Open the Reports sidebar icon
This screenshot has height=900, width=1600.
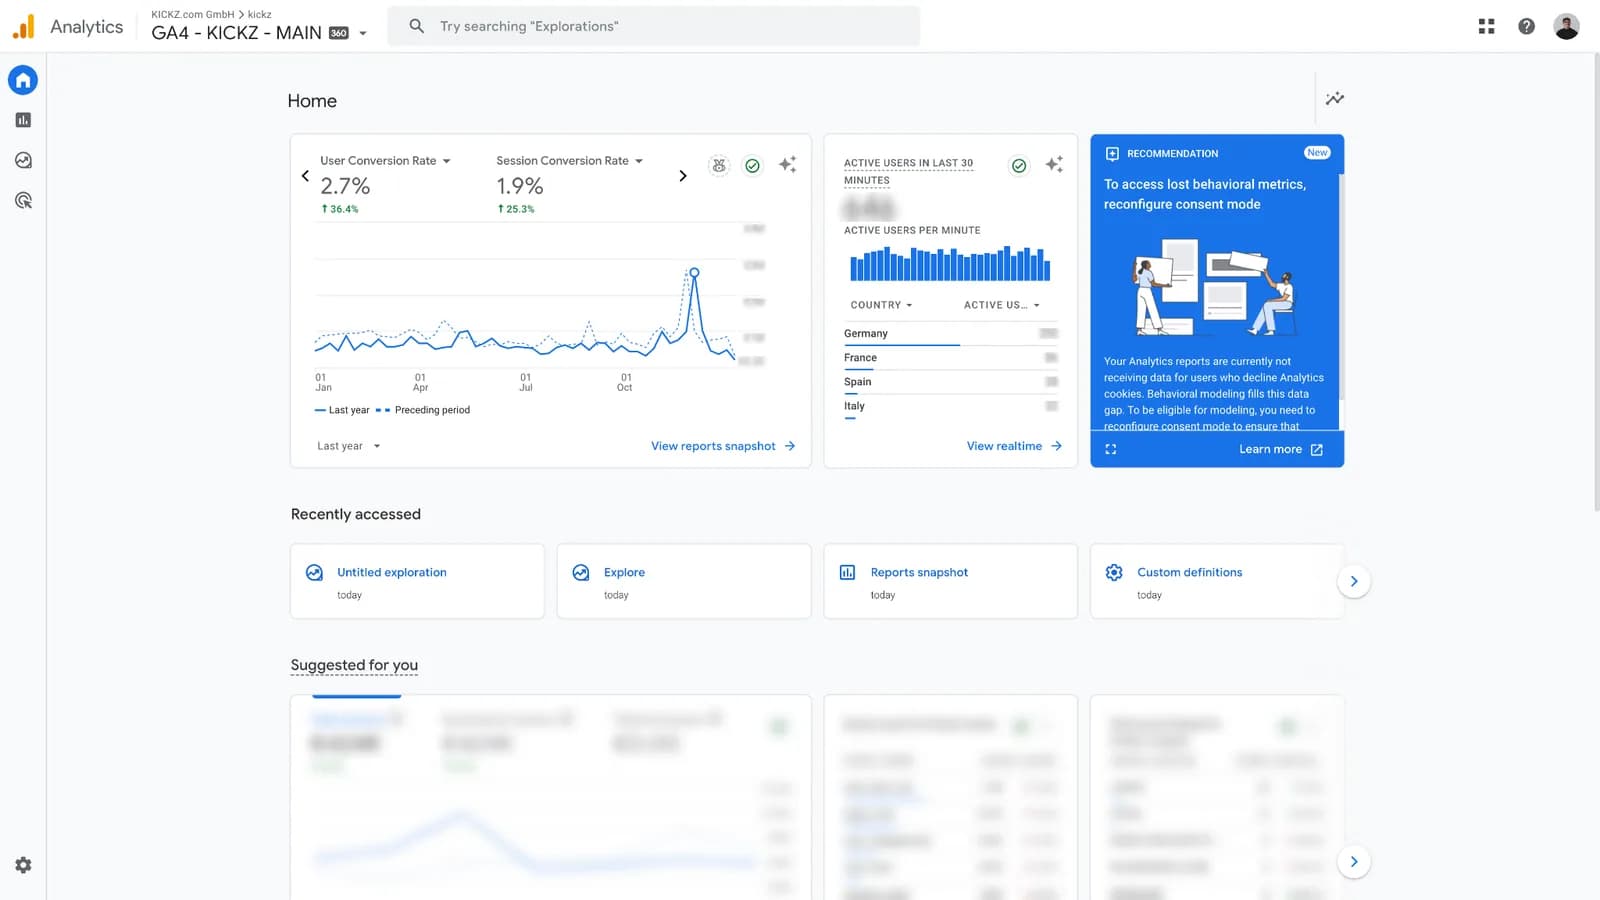[23, 120]
